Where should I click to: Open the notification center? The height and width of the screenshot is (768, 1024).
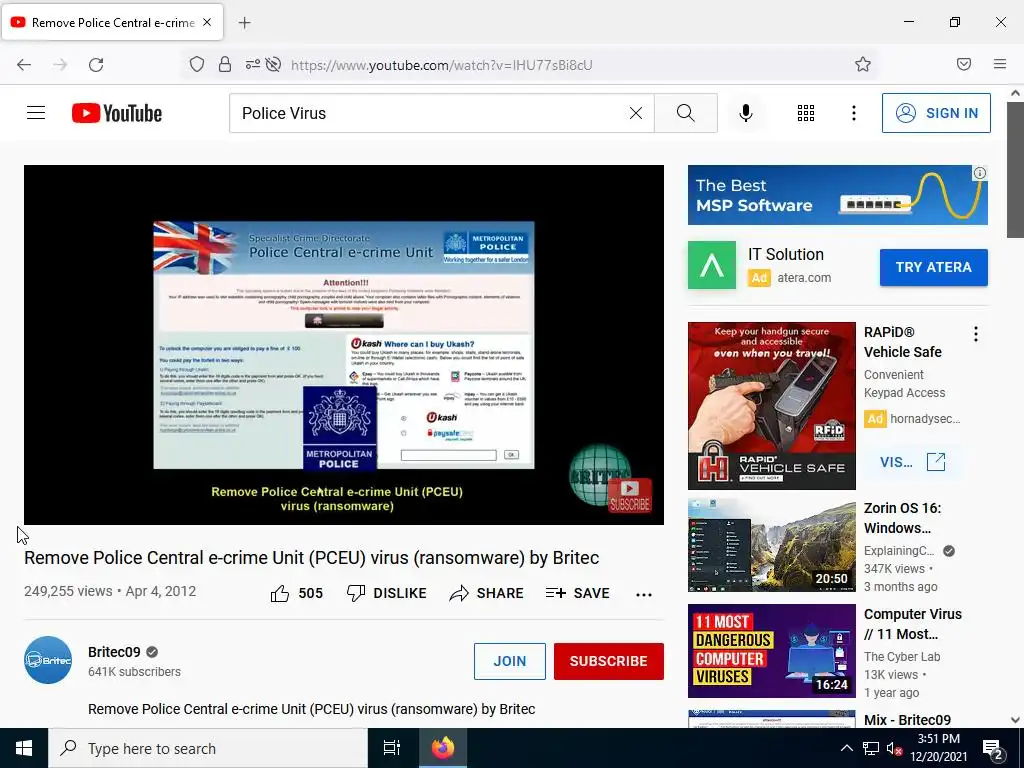pyautogui.click(x=993, y=748)
